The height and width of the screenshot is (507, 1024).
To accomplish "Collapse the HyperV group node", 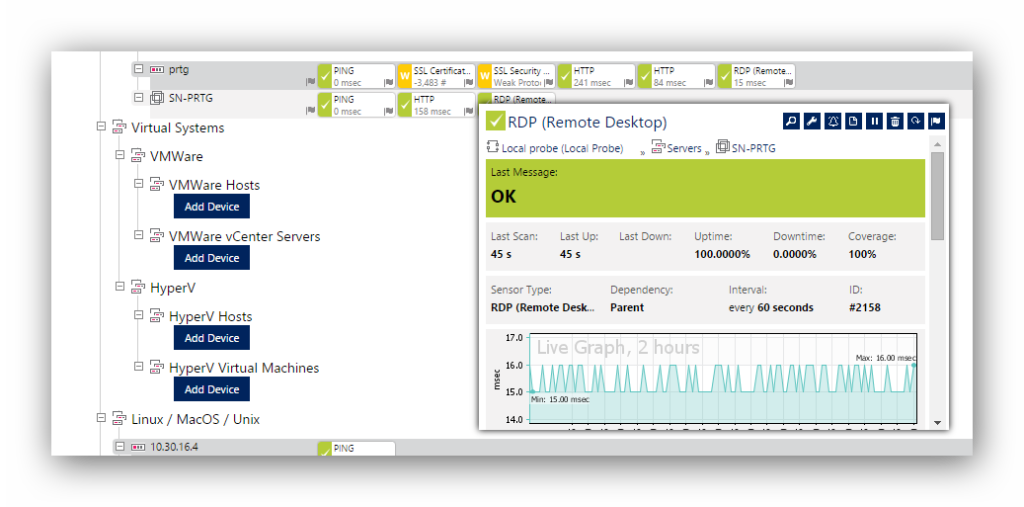I will point(120,287).
